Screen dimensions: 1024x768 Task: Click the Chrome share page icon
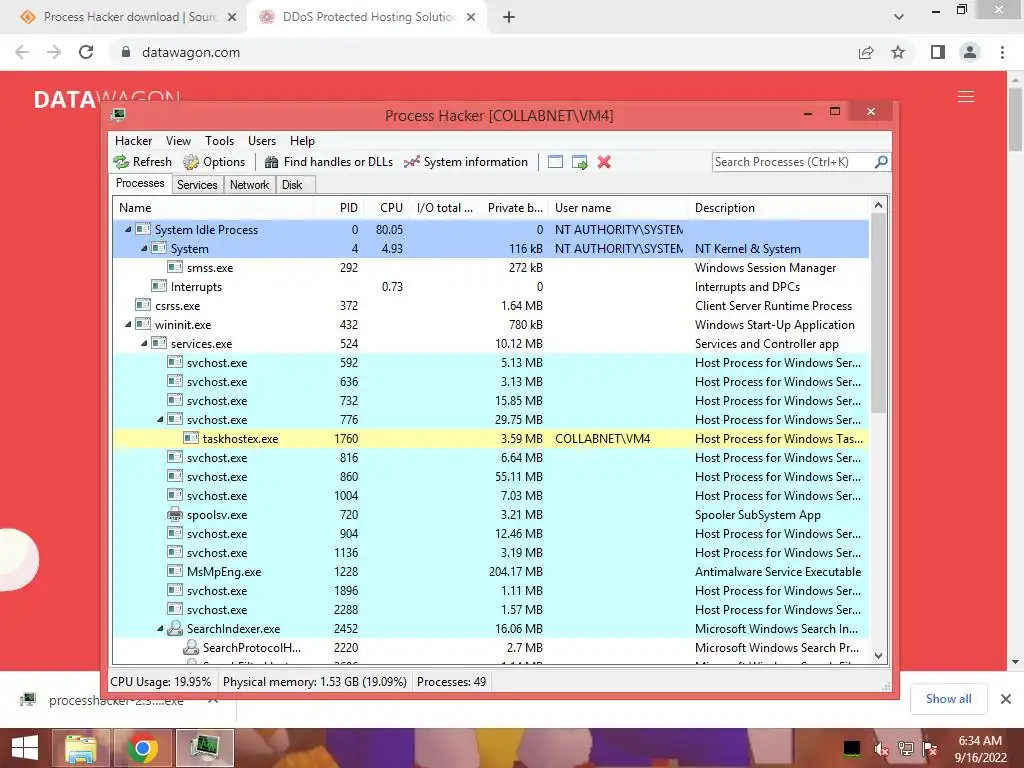(866, 52)
